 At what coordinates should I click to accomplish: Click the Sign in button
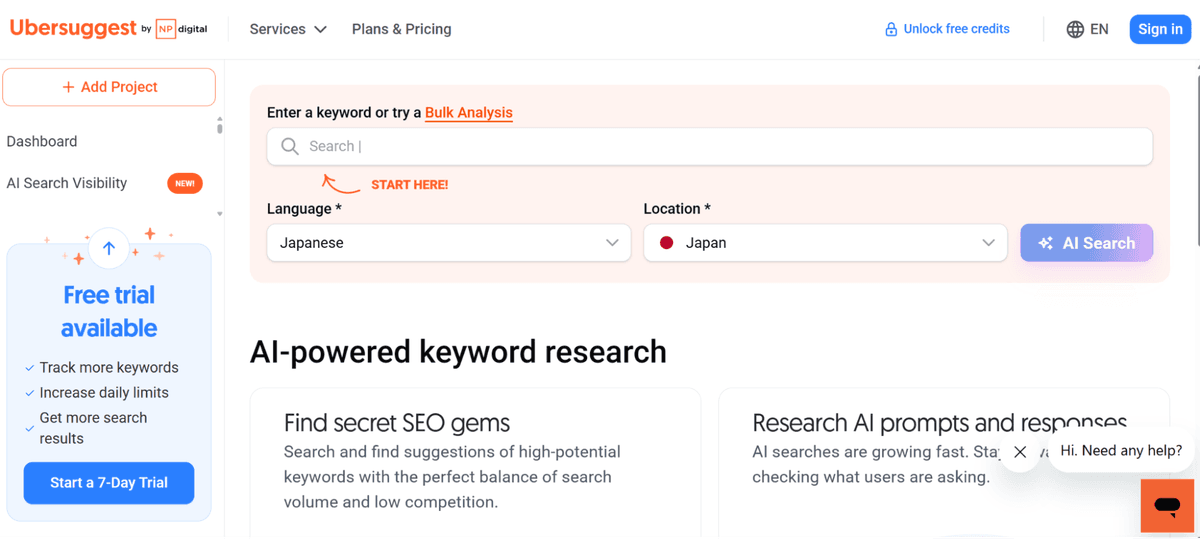(x=1160, y=29)
